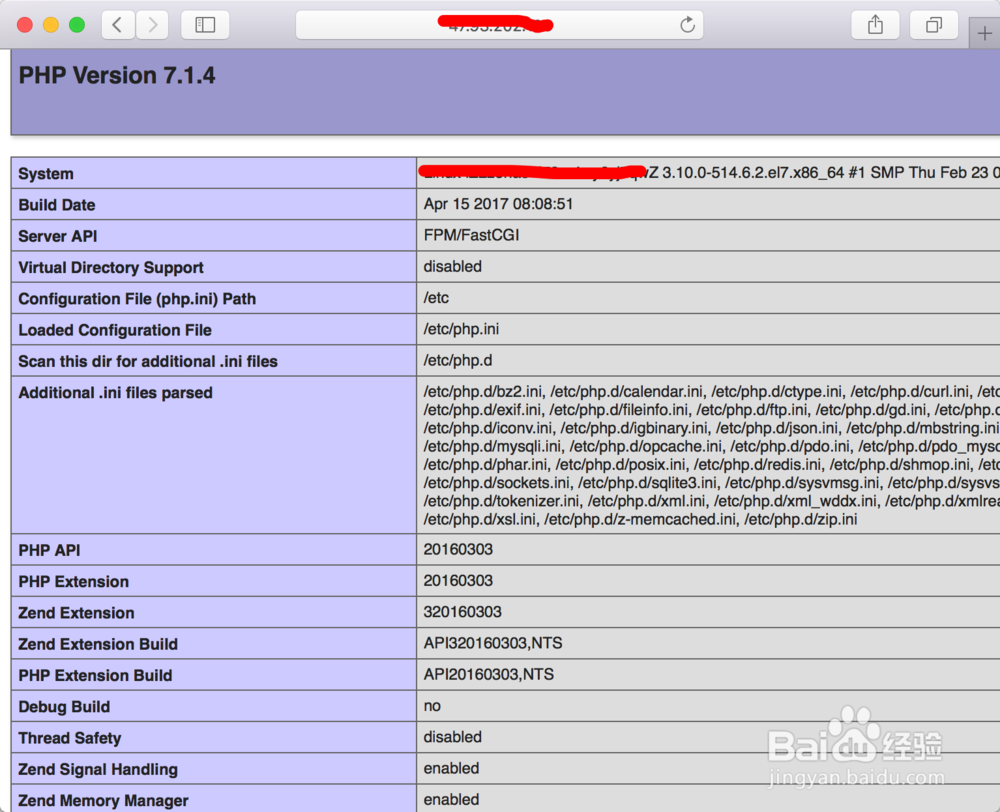Click the Loaded Configuration File label

click(115, 330)
